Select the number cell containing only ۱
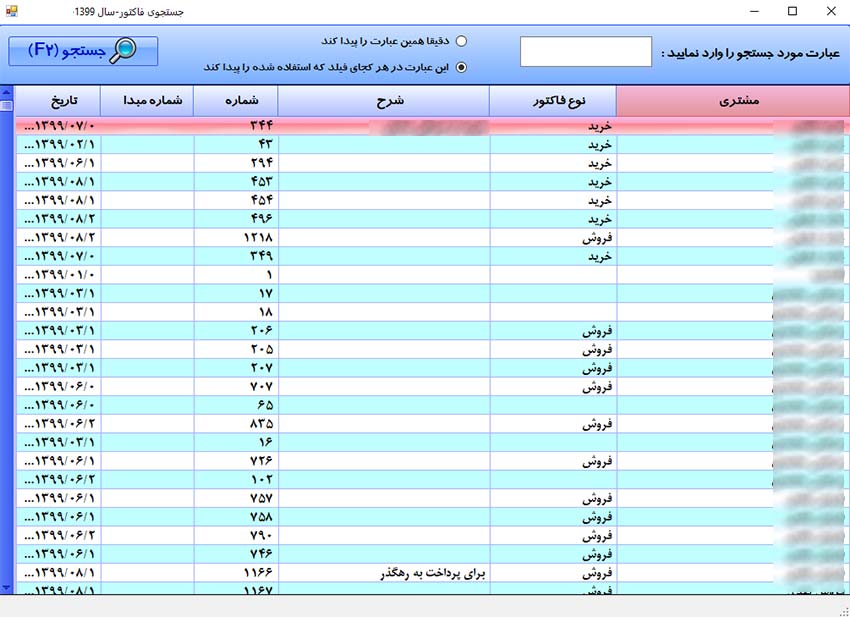Image resolution: width=850 pixels, height=617 pixels. (236, 275)
